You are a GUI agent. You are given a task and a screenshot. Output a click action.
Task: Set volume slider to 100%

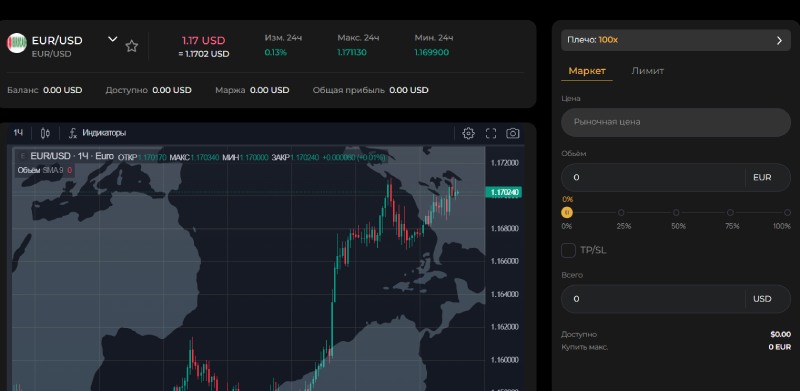[x=787, y=212]
